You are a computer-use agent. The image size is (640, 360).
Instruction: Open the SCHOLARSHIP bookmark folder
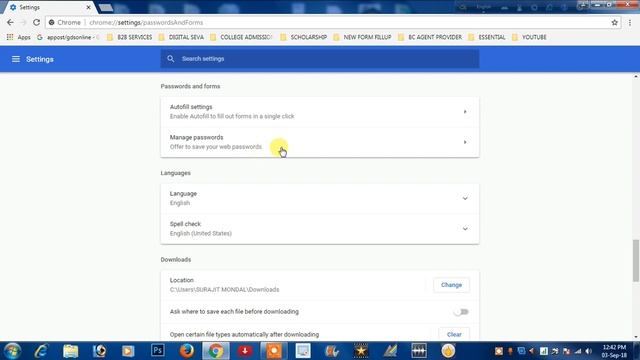(304, 37)
